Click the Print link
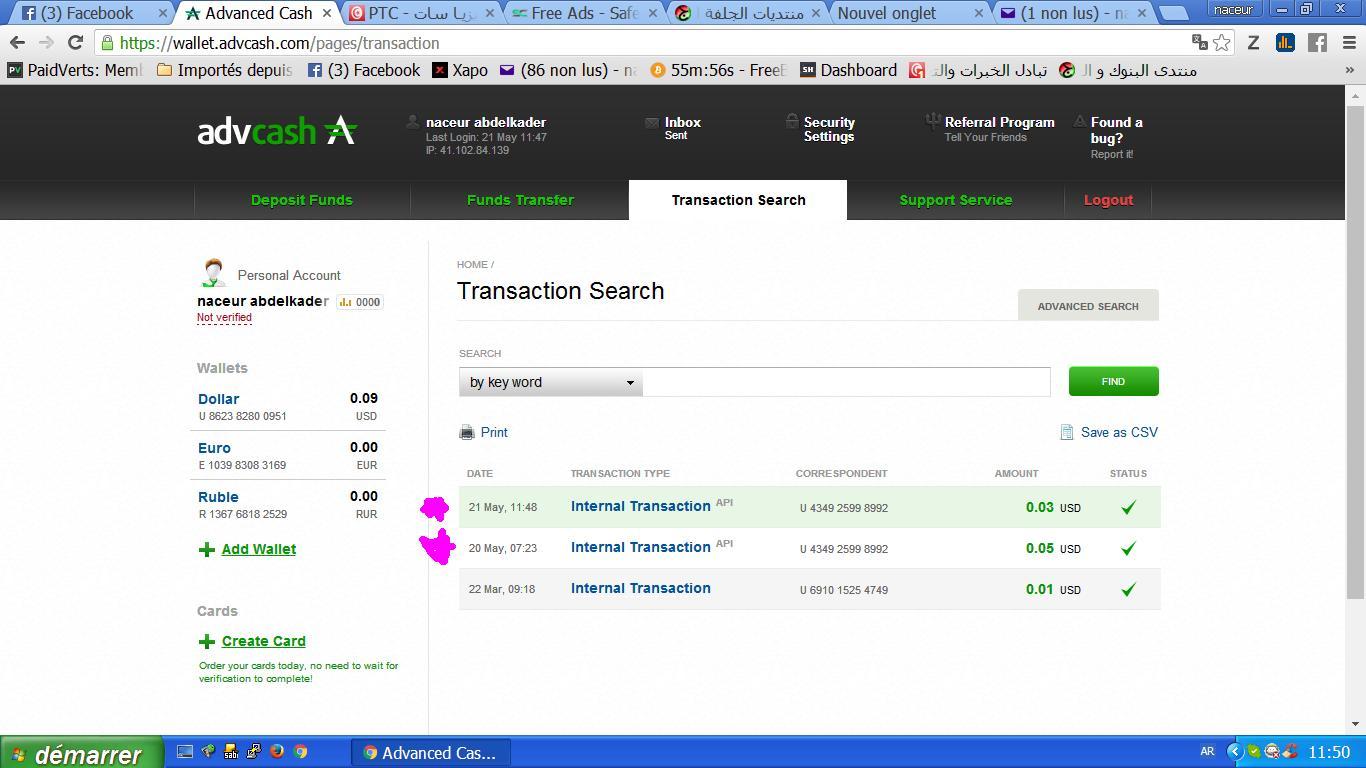Image resolution: width=1366 pixels, height=768 pixels. point(494,432)
